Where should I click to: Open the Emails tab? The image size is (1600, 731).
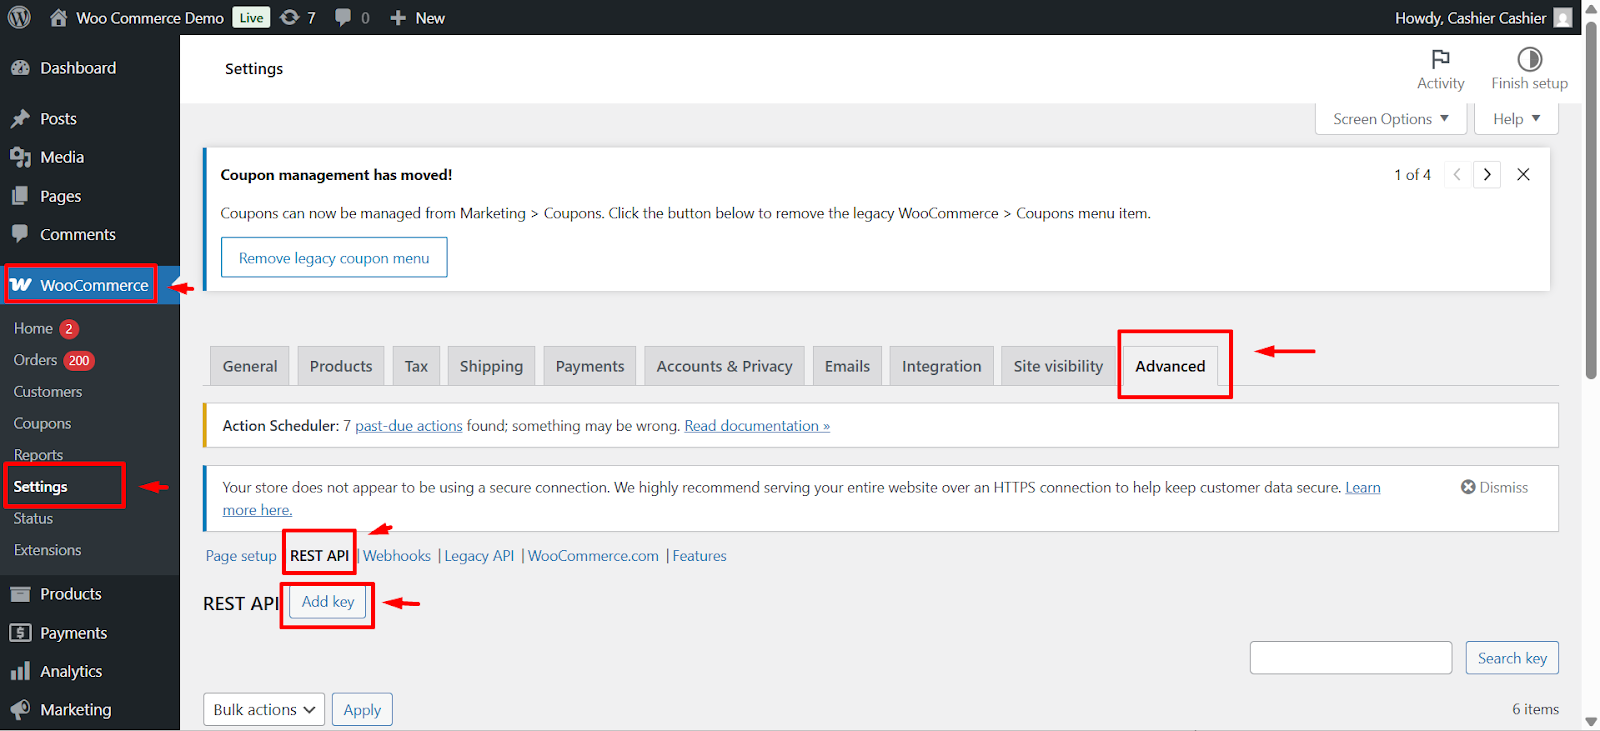(847, 366)
